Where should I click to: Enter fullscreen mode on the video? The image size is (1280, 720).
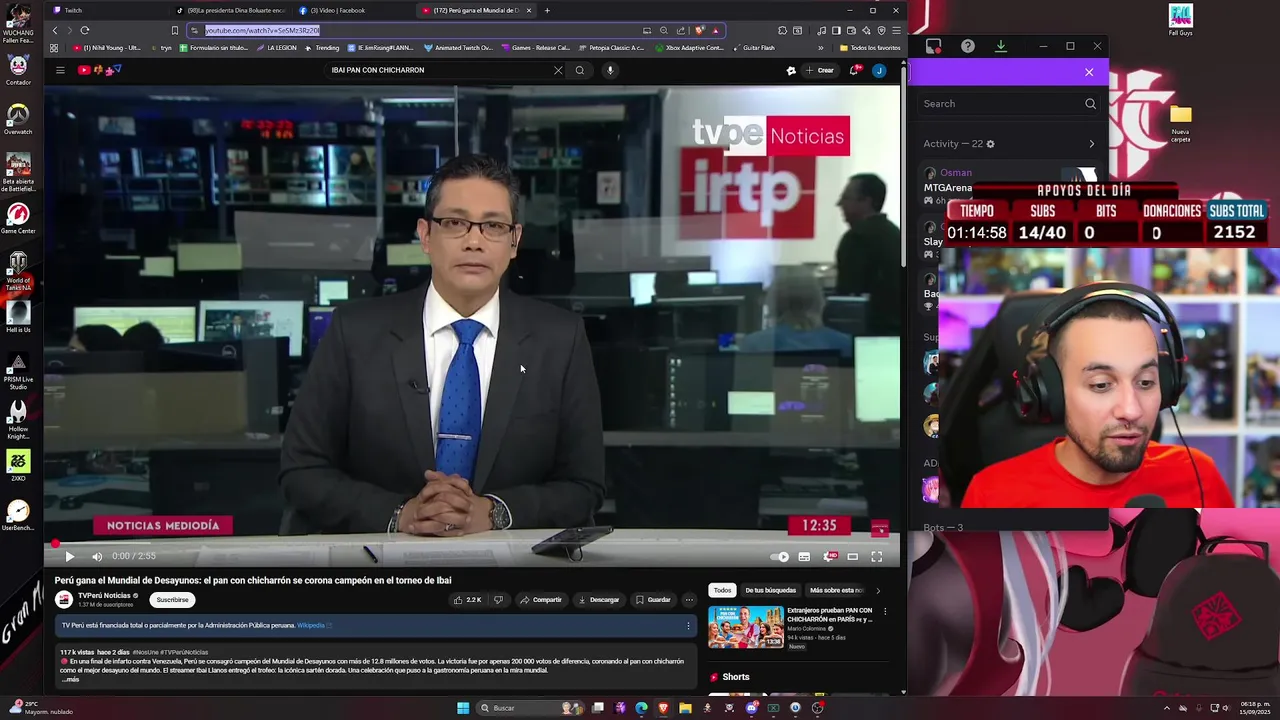point(877,557)
